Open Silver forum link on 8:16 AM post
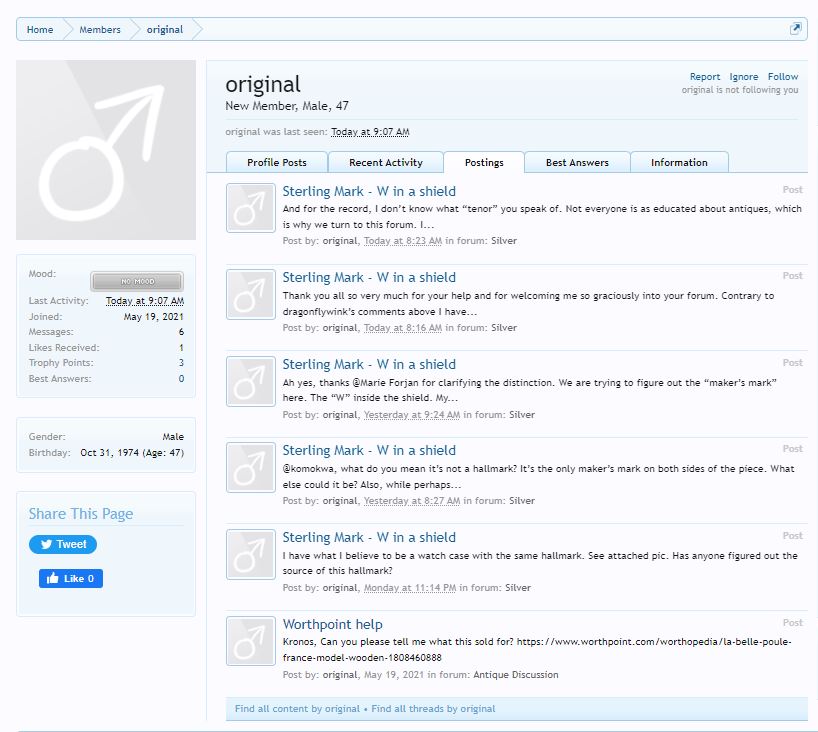This screenshot has height=732, width=818. pos(504,328)
